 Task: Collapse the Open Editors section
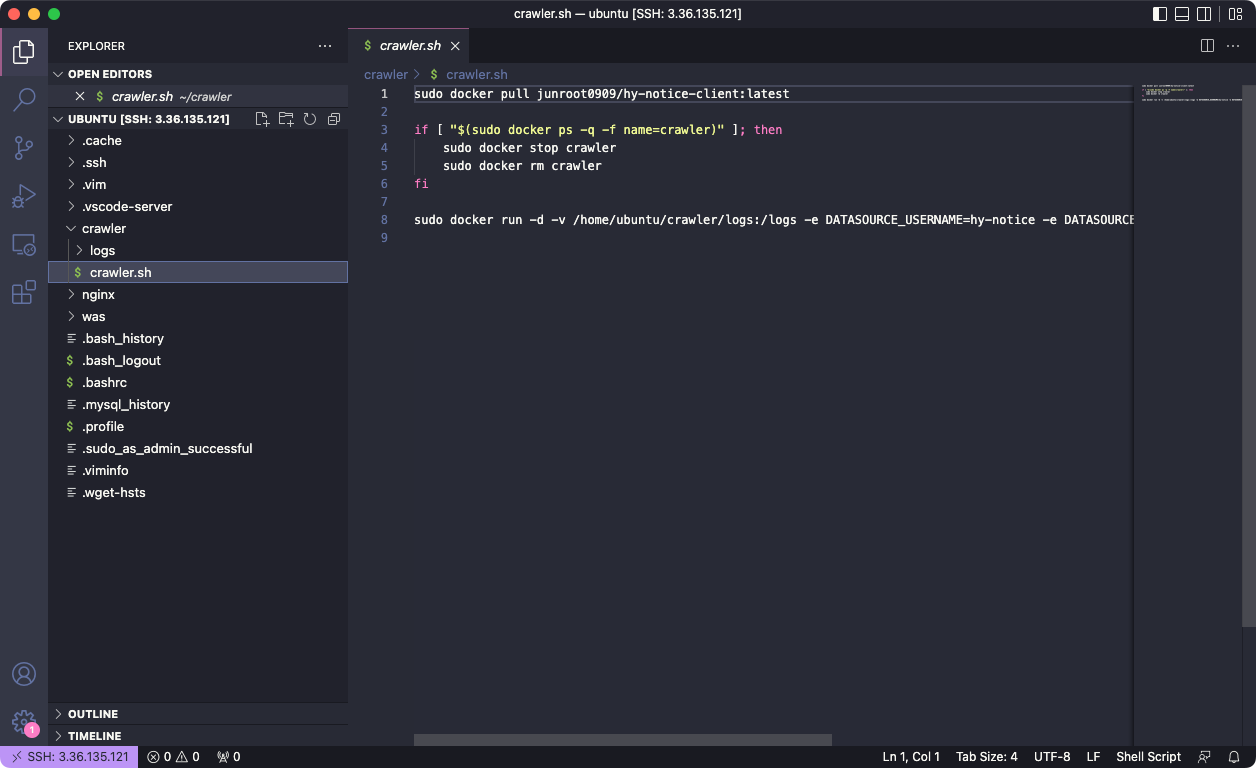(198, 74)
